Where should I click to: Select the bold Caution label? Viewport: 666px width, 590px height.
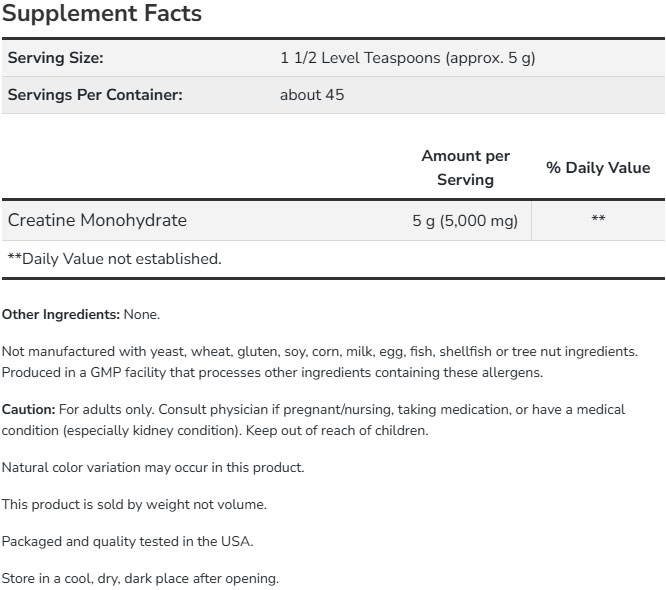click(29, 410)
